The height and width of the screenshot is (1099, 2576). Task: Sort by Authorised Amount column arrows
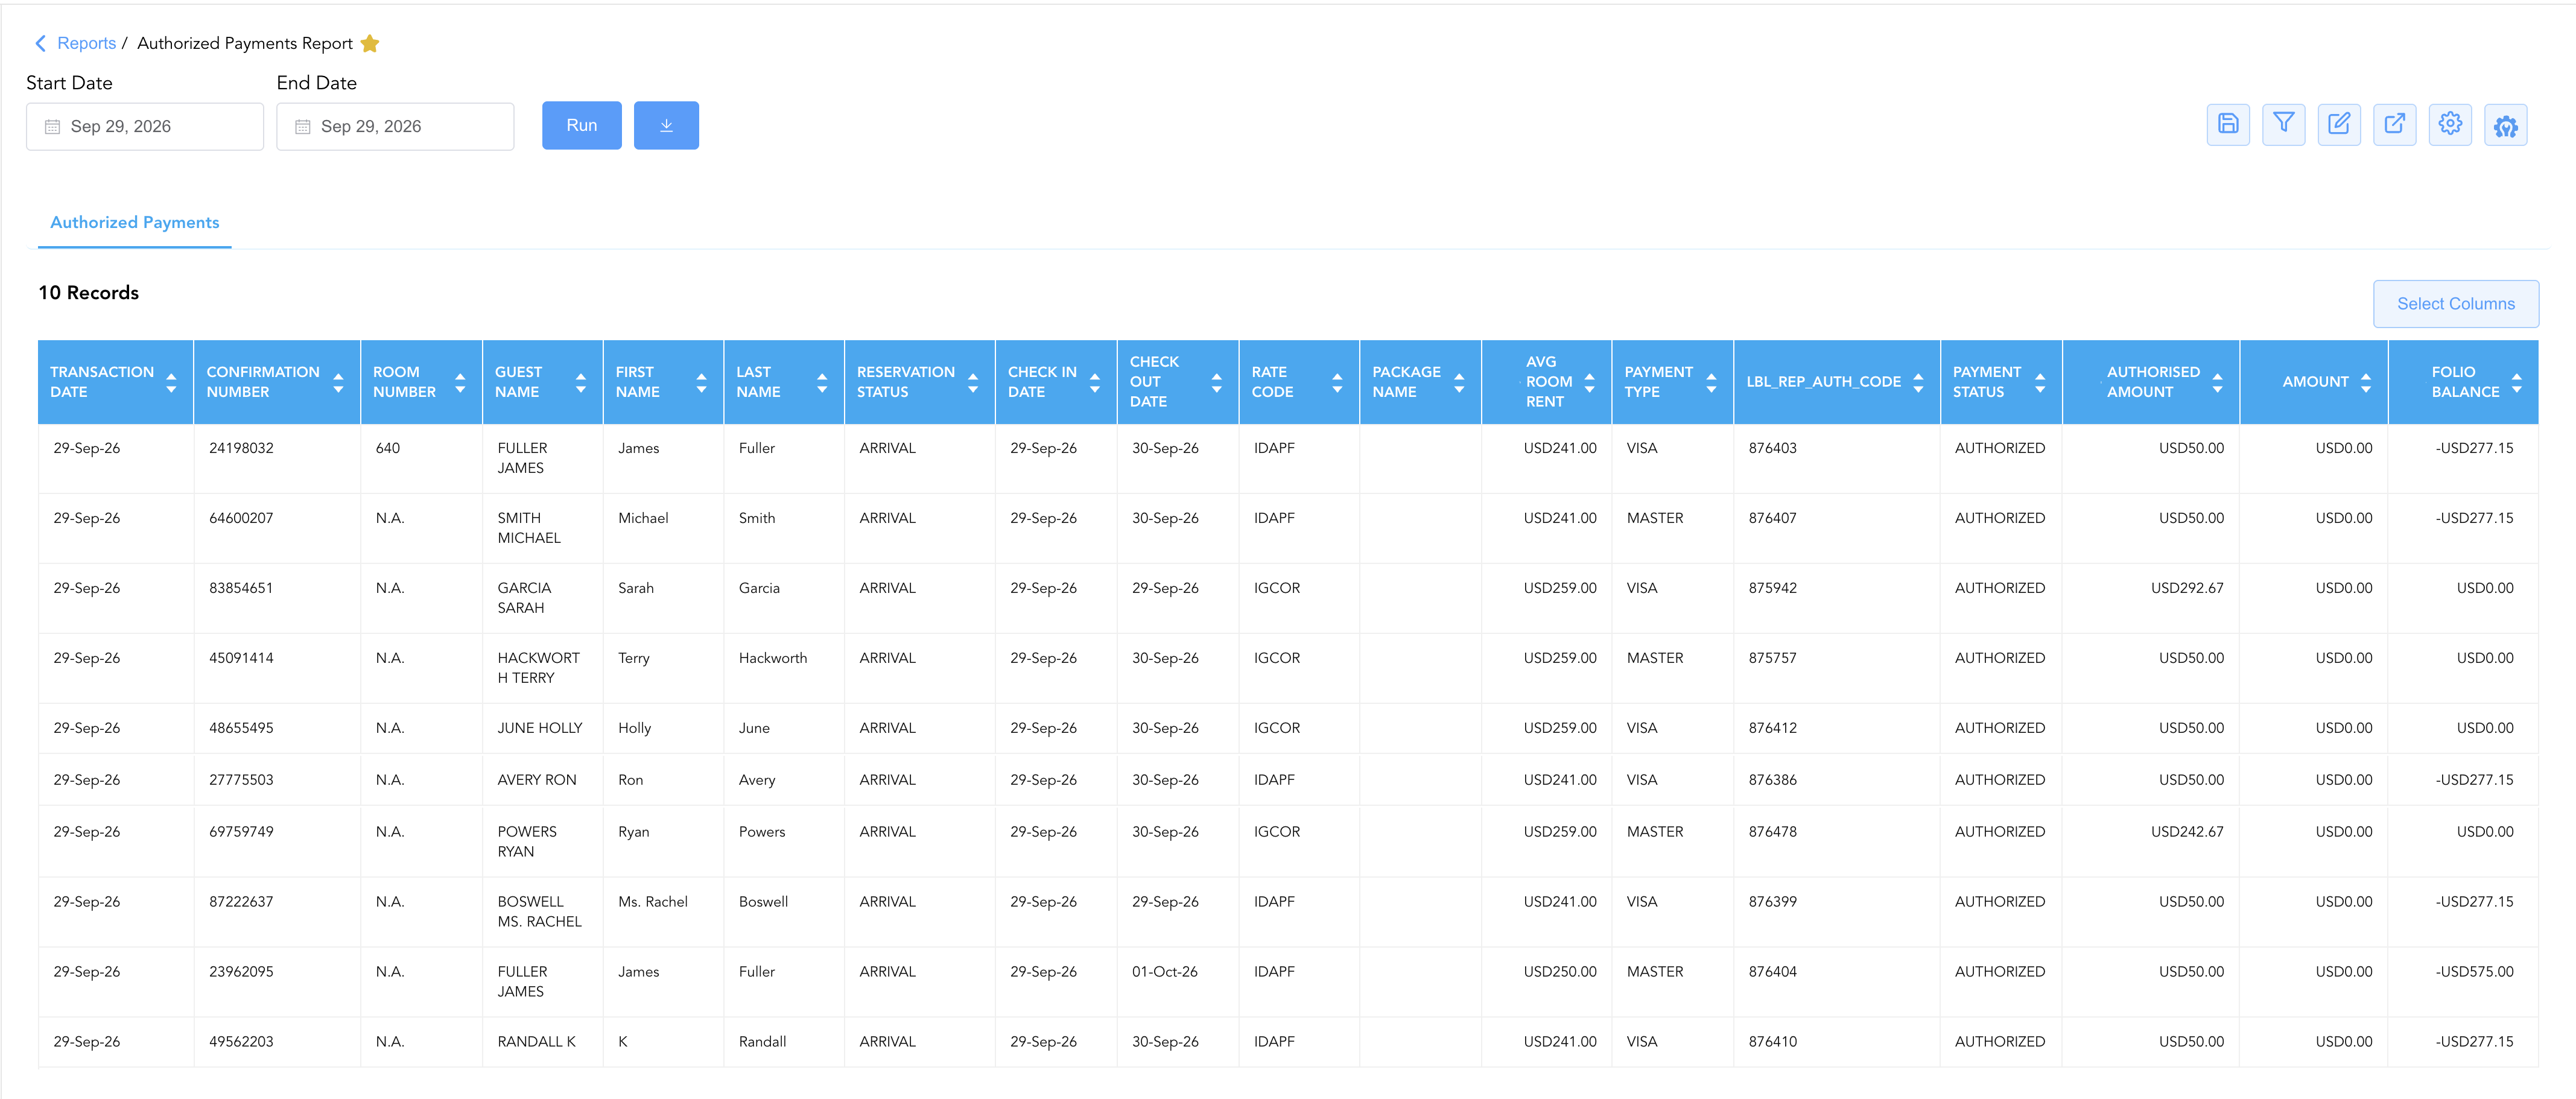pyautogui.click(x=2217, y=382)
